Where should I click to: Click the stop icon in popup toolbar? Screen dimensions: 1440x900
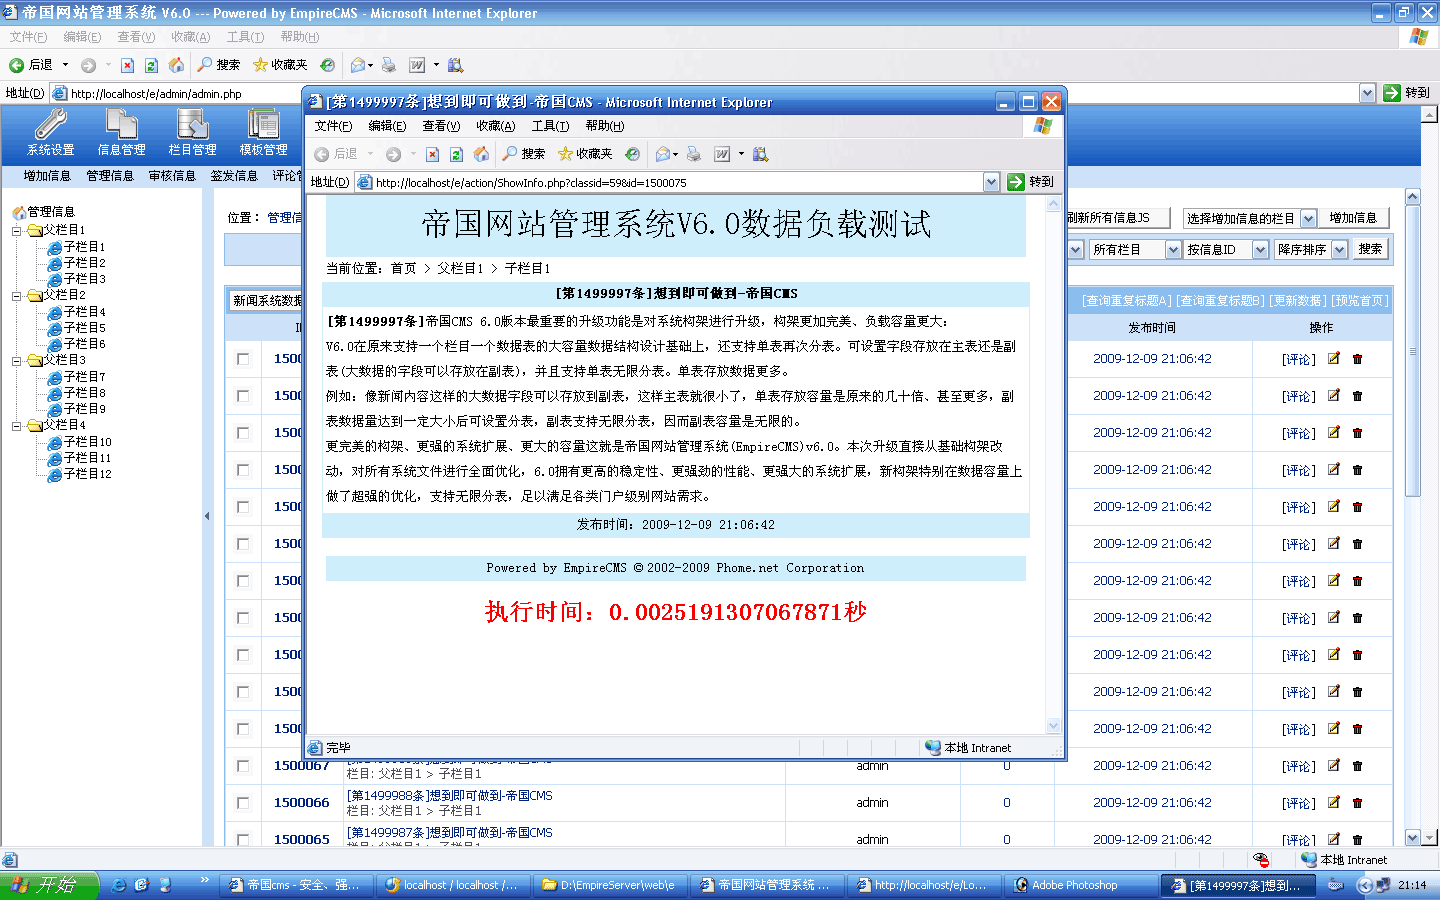click(x=432, y=154)
